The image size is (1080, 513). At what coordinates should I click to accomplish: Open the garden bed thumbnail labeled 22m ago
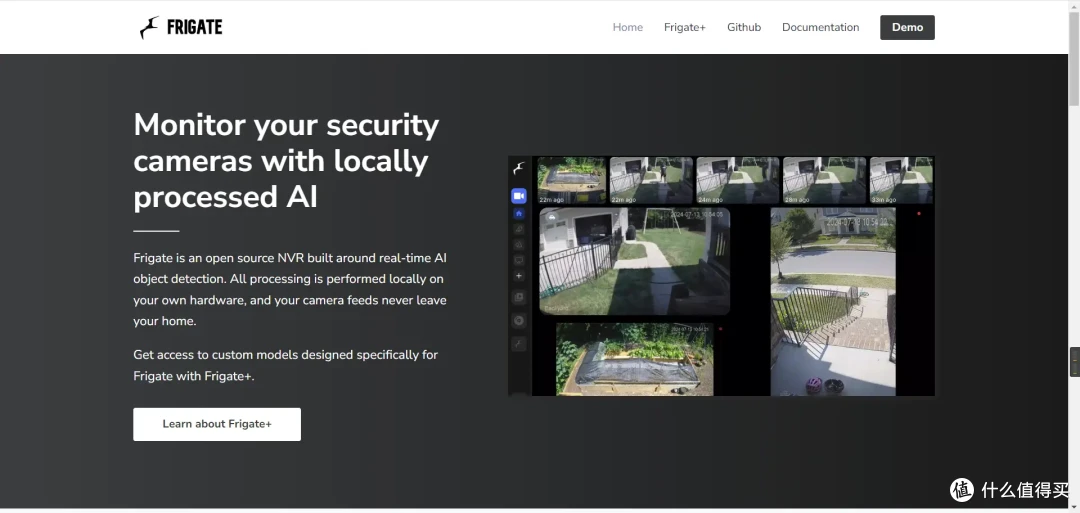572,180
